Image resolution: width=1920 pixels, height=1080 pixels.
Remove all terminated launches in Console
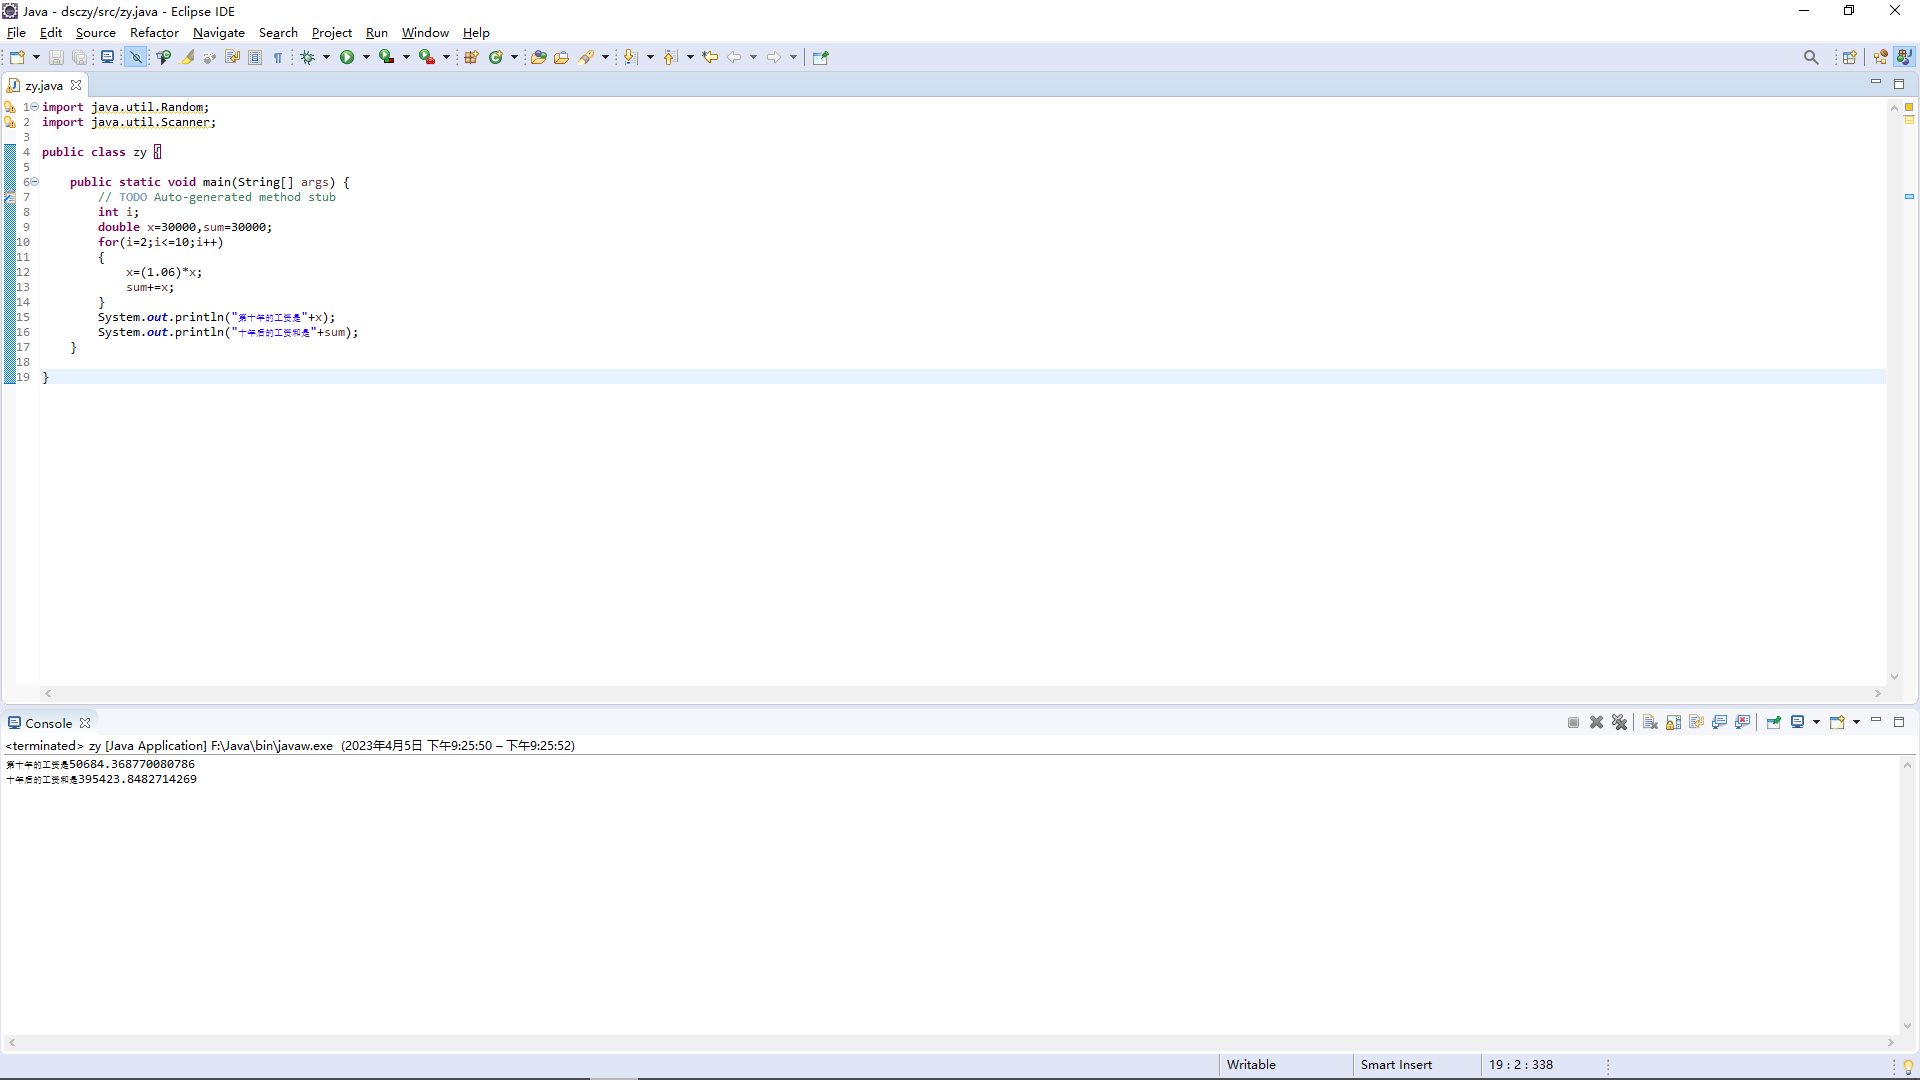1620,722
